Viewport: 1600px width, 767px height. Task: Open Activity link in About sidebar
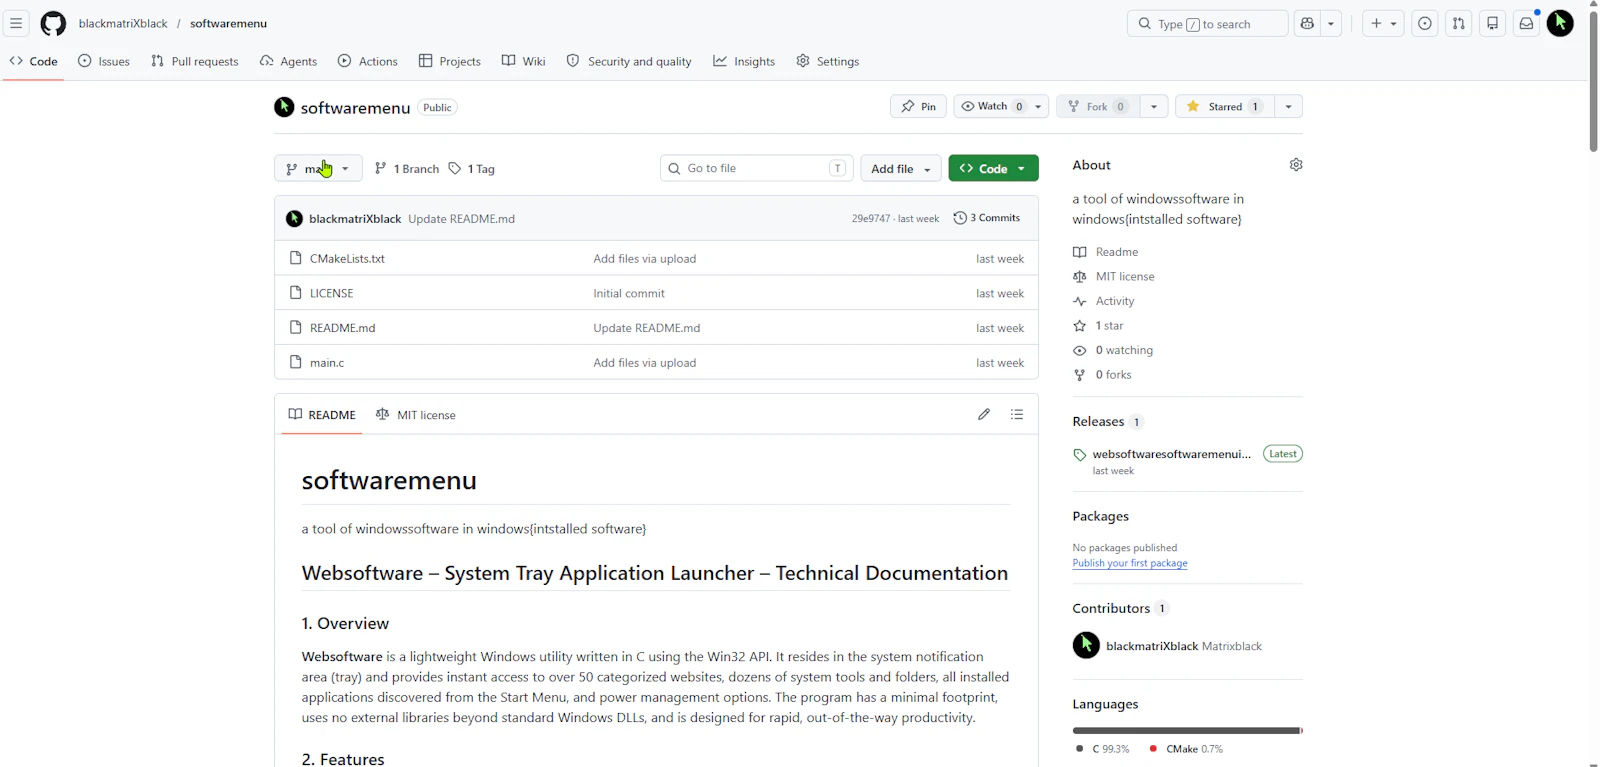pos(1115,301)
